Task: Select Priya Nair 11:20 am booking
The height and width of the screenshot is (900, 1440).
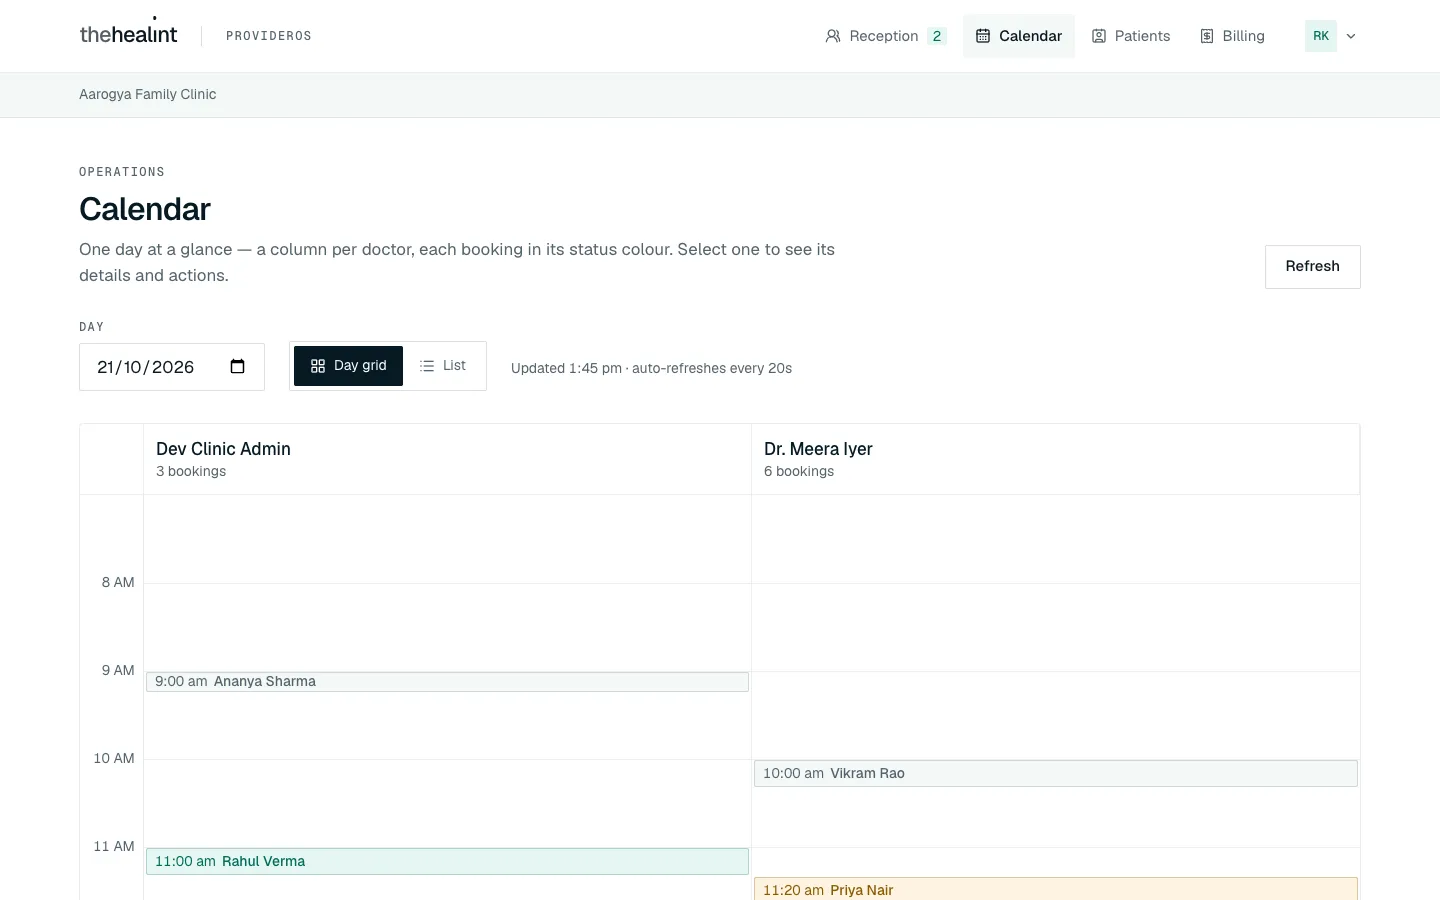Action: (1056, 889)
